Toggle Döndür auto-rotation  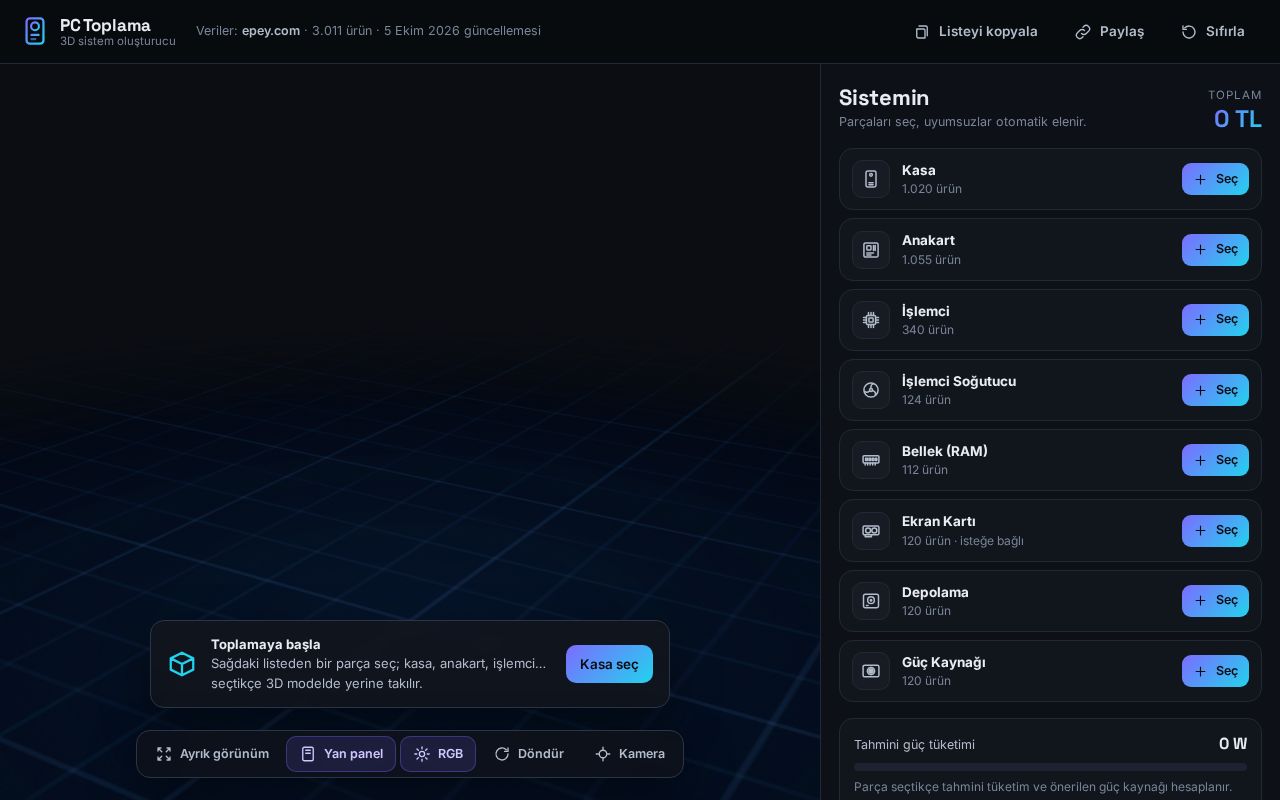(x=529, y=754)
